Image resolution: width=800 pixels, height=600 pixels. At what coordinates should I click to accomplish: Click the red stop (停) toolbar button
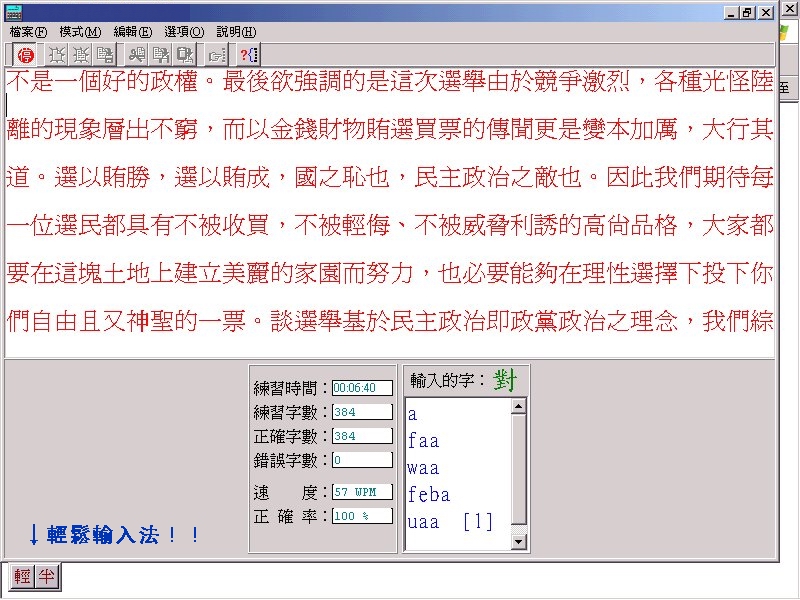26,55
